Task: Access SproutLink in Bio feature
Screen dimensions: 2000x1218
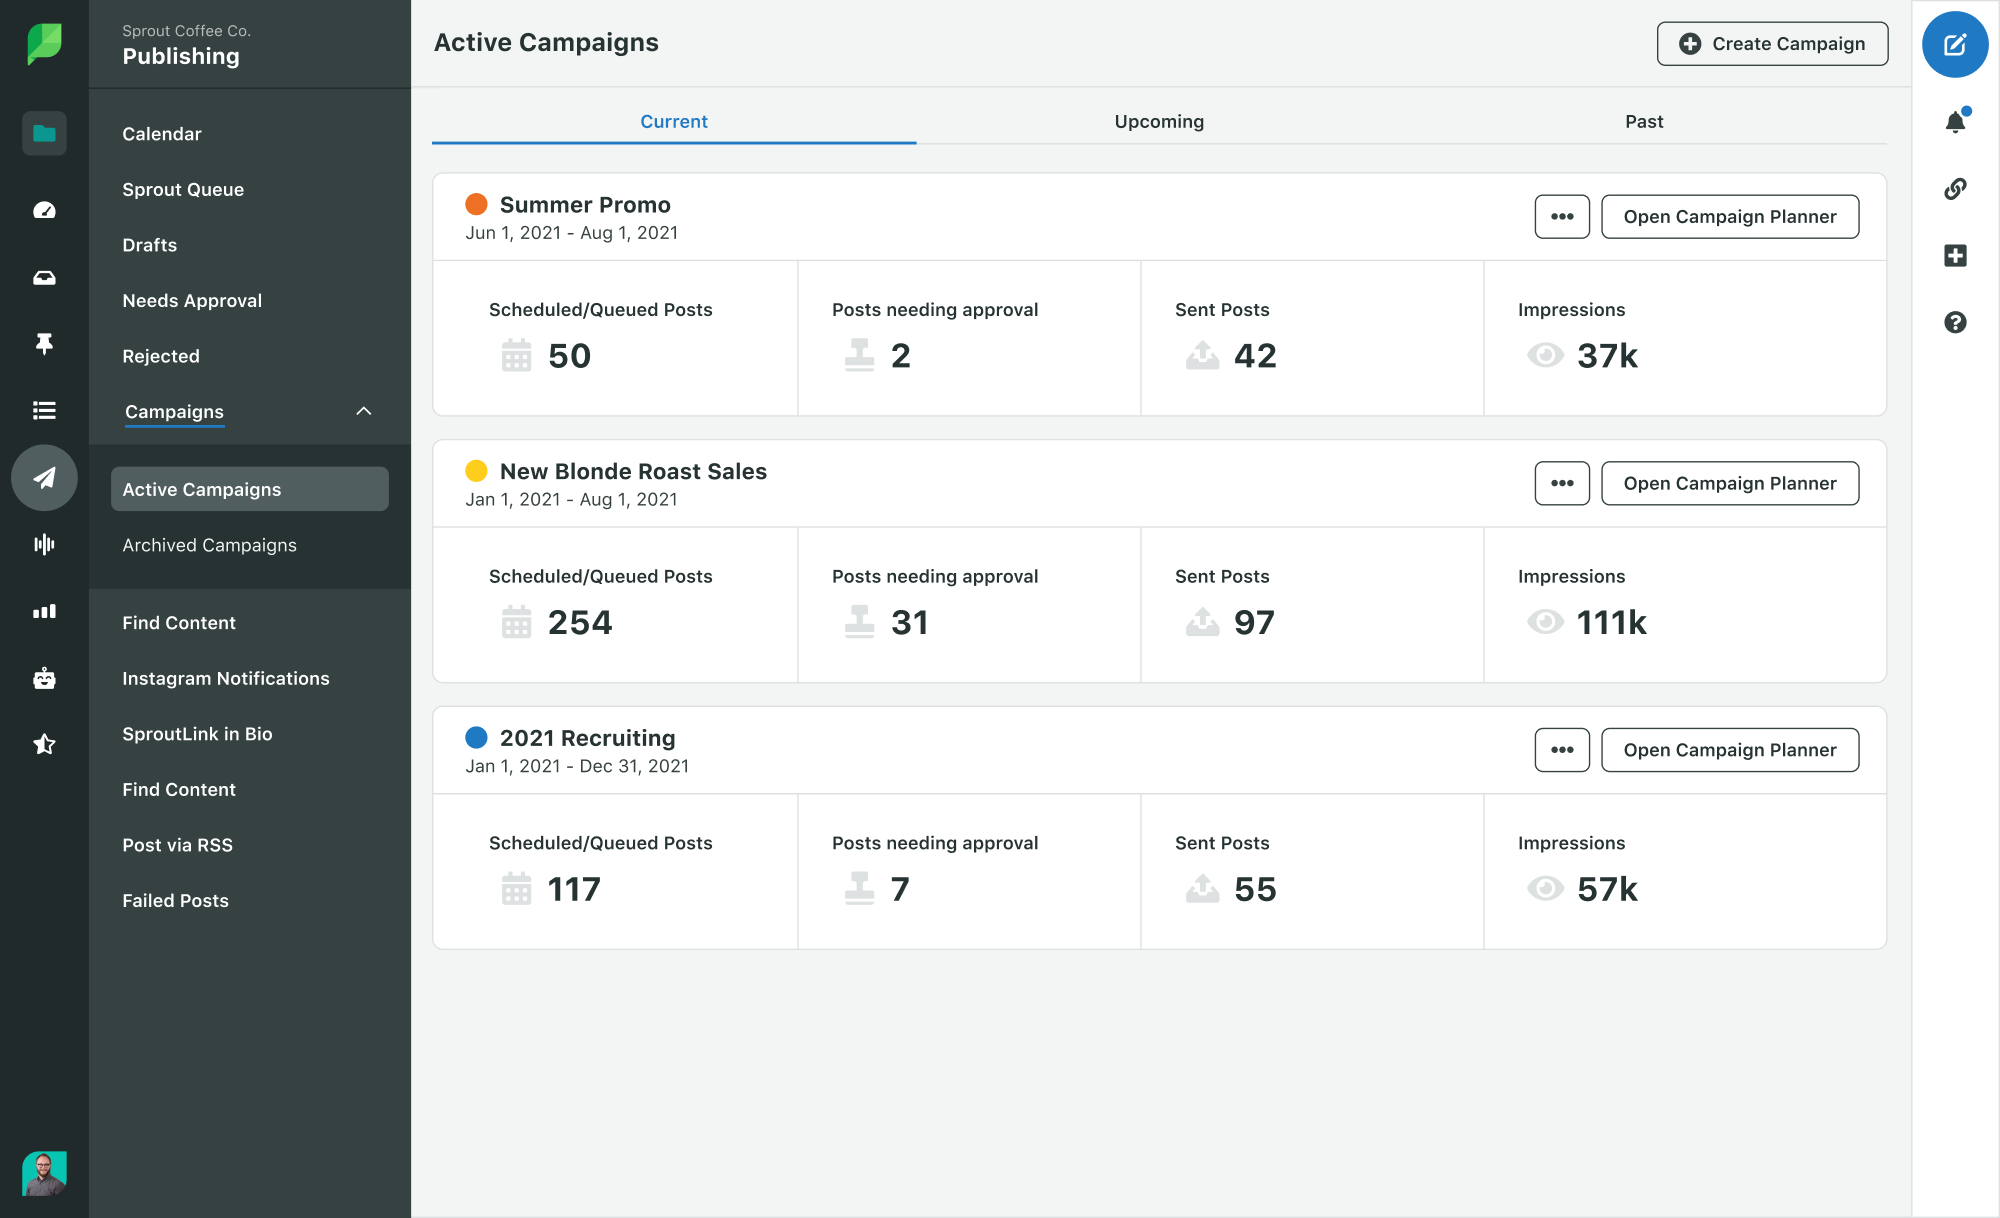Action: pyautogui.click(x=196, y=733)
